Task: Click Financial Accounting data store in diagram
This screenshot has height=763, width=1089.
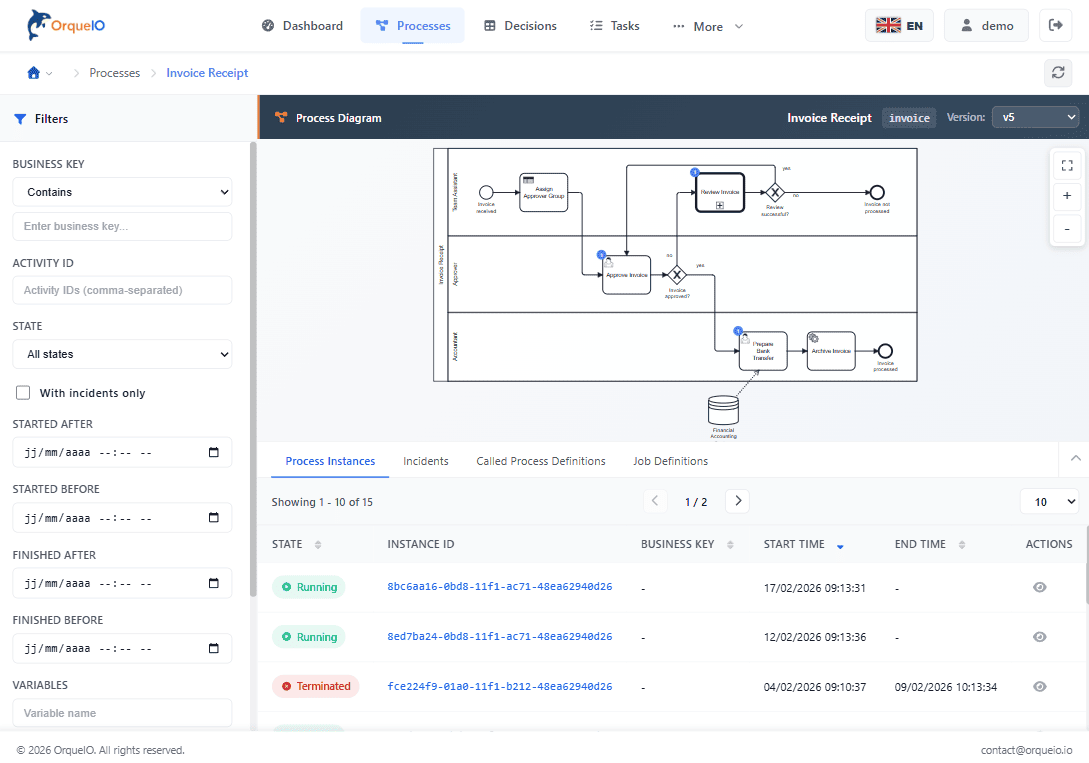Action: 723,410
